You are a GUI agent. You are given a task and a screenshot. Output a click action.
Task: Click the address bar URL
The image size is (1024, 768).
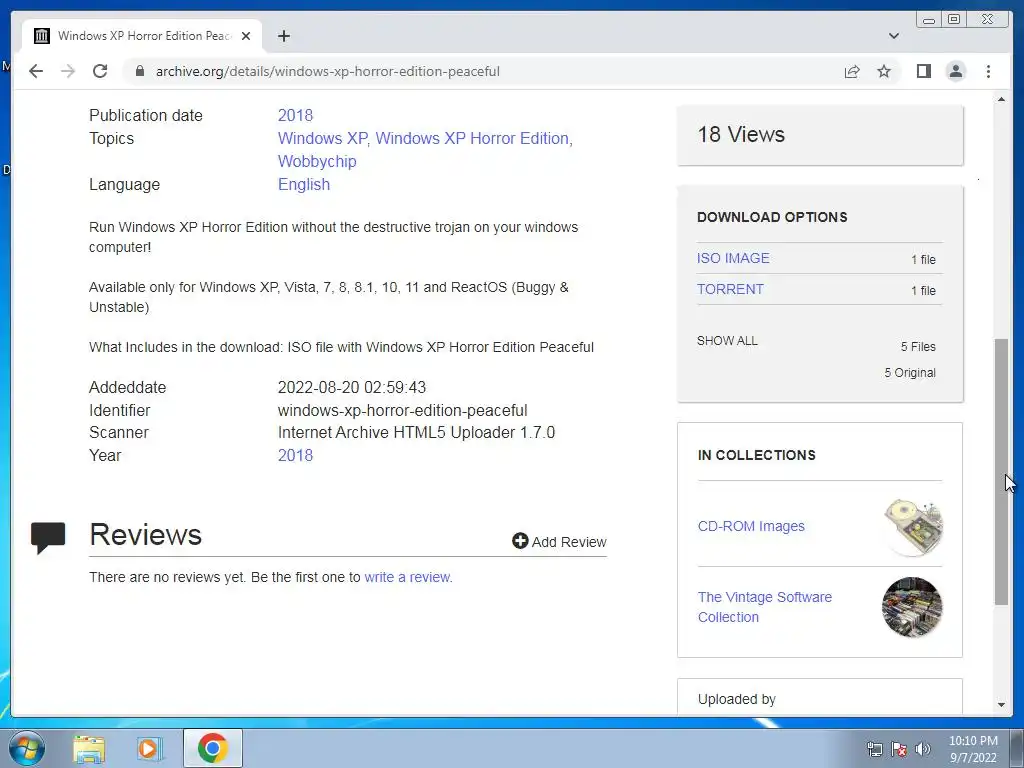point(327,71)
